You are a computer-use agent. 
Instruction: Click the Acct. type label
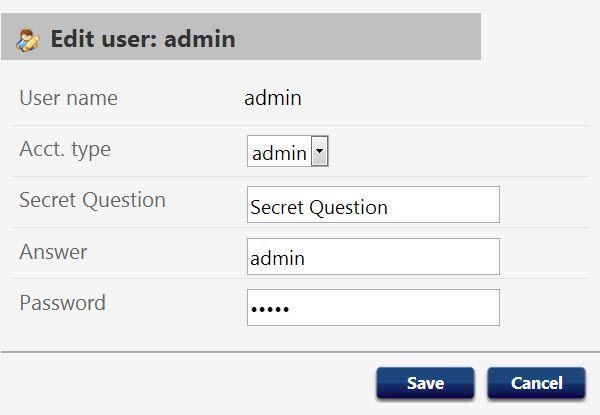pos(65,150)
